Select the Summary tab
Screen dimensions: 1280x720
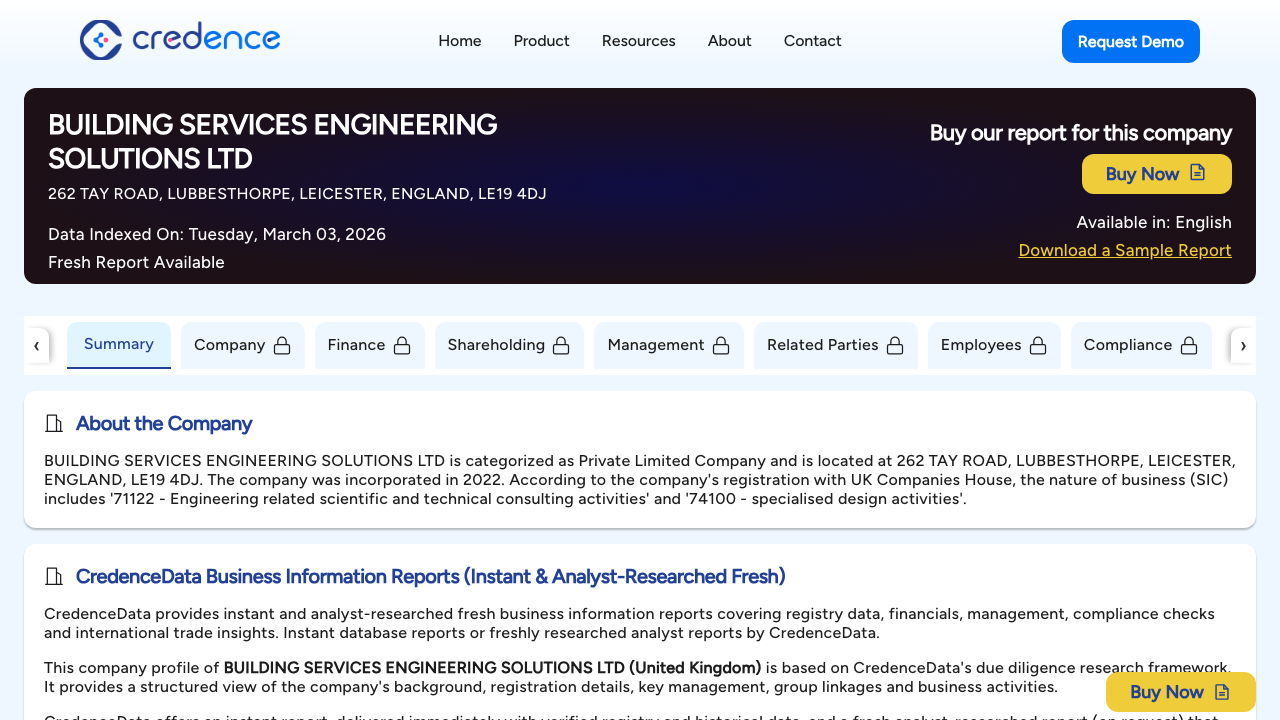click(118, 344)
